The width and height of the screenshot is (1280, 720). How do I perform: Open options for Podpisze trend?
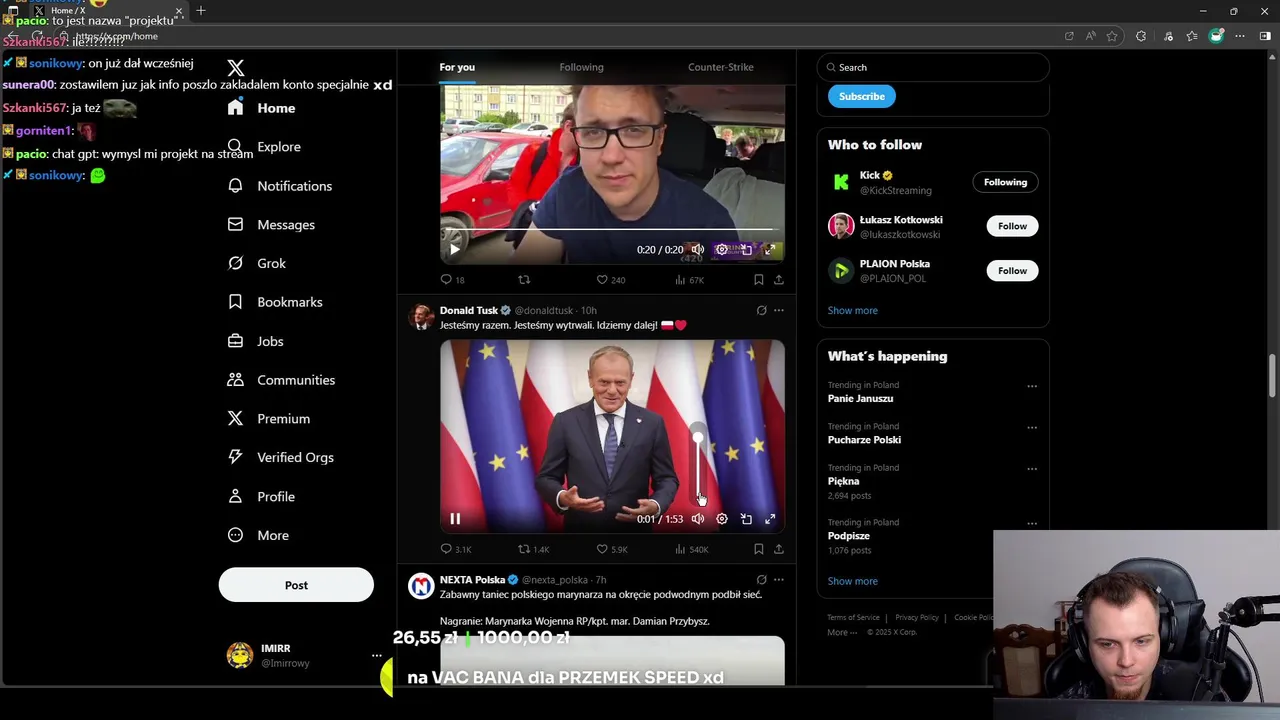1031,523
